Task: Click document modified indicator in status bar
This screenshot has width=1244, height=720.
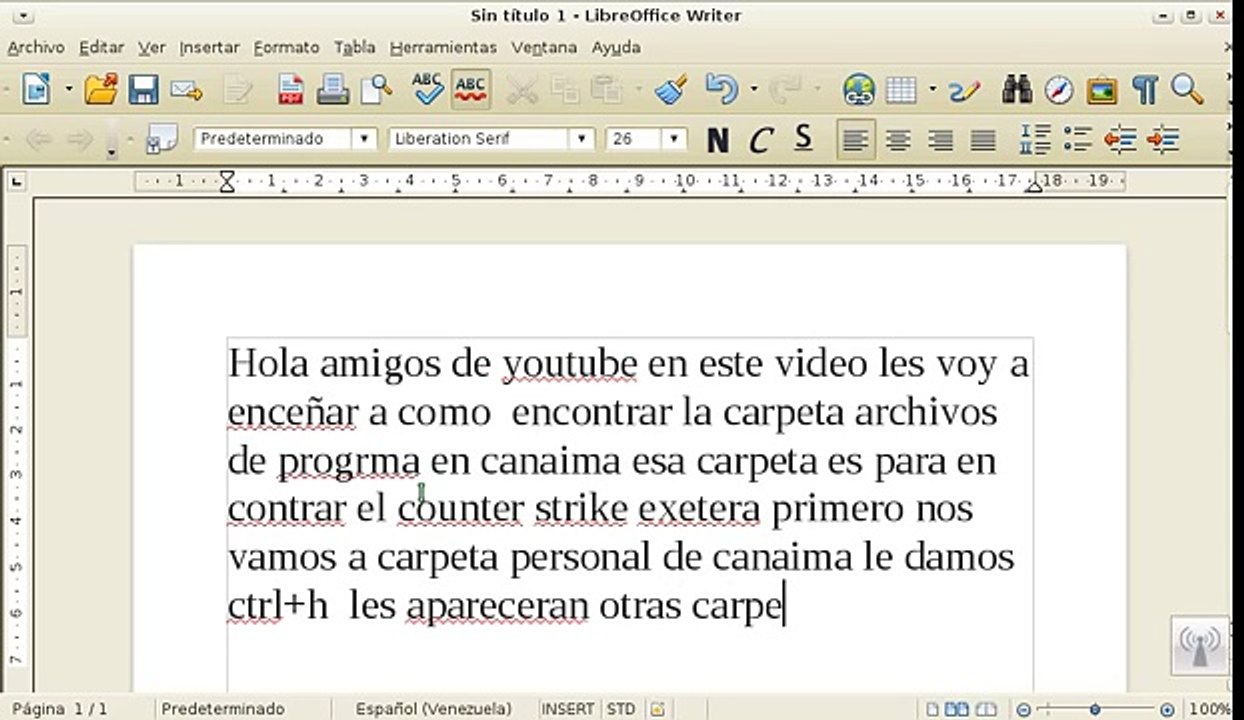Action: click(x=657, y=709)
